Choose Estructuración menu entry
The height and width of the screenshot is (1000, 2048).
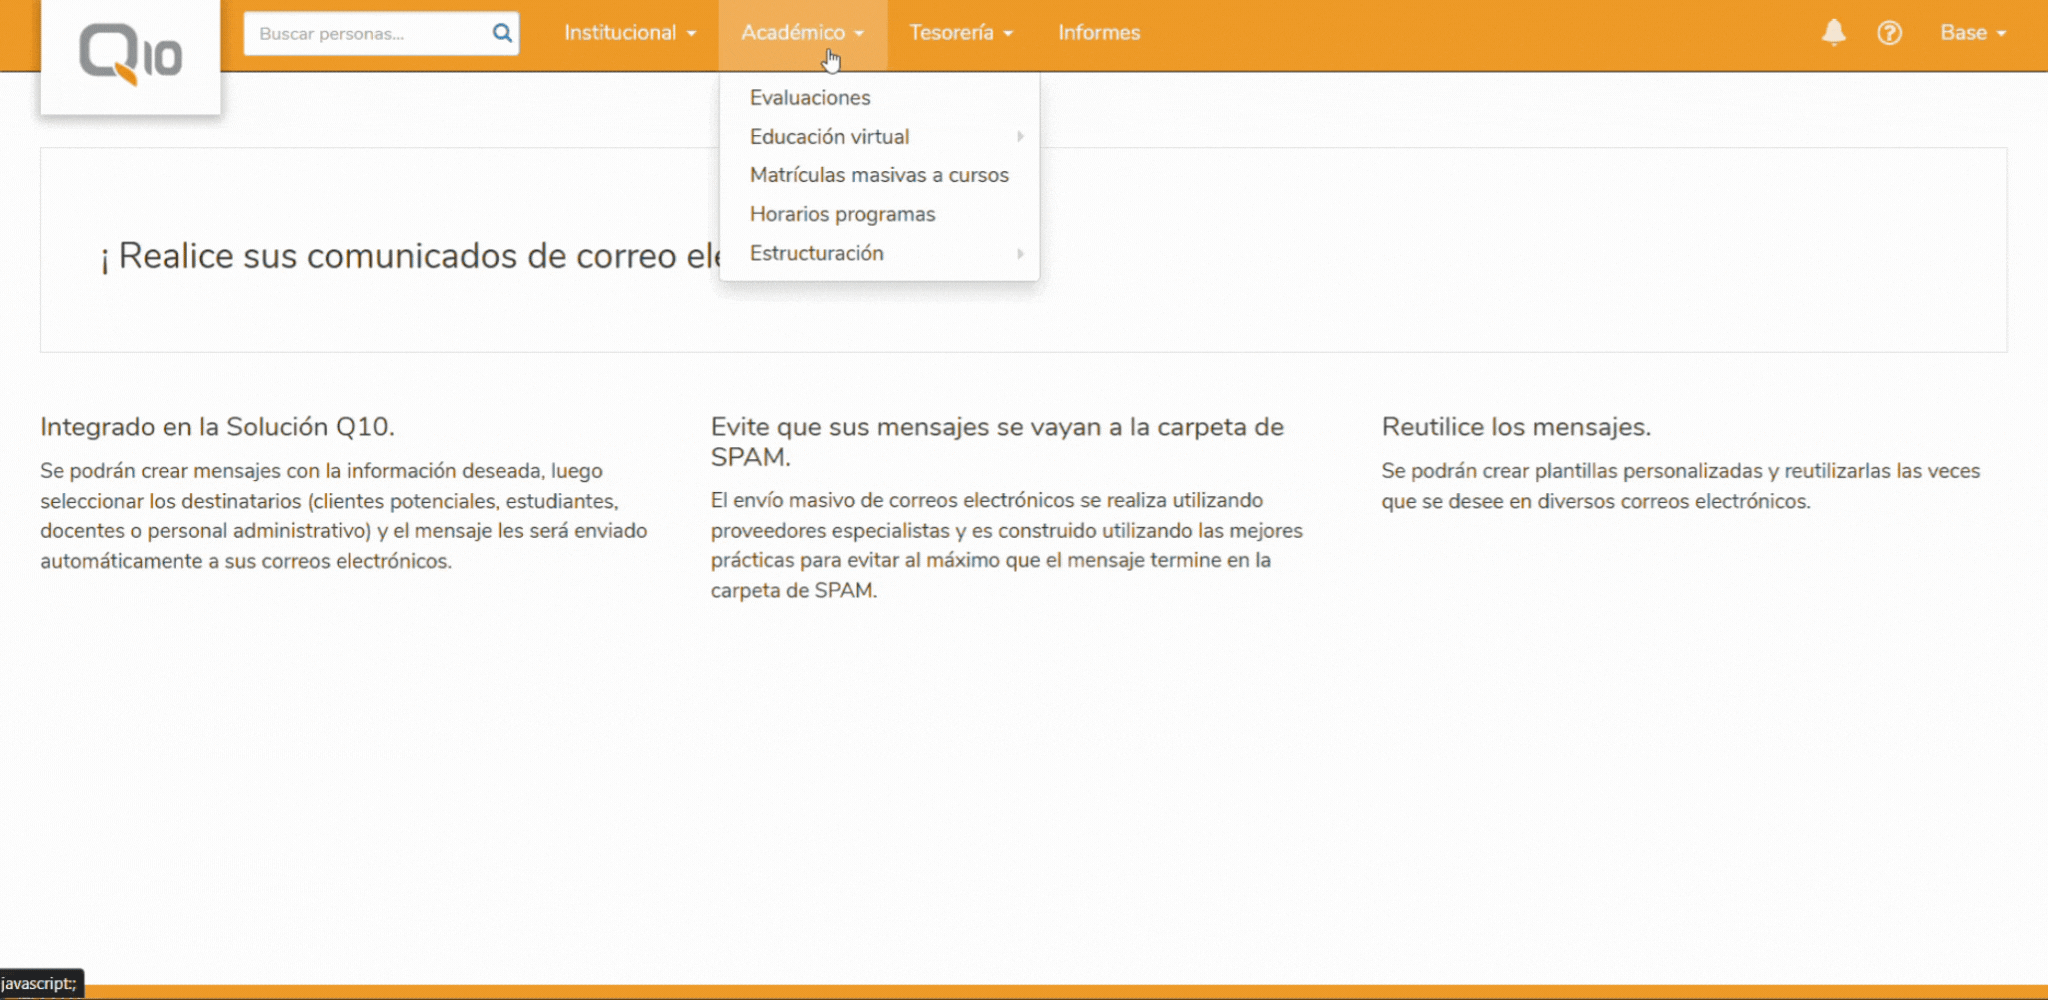[x=816, y=253]
